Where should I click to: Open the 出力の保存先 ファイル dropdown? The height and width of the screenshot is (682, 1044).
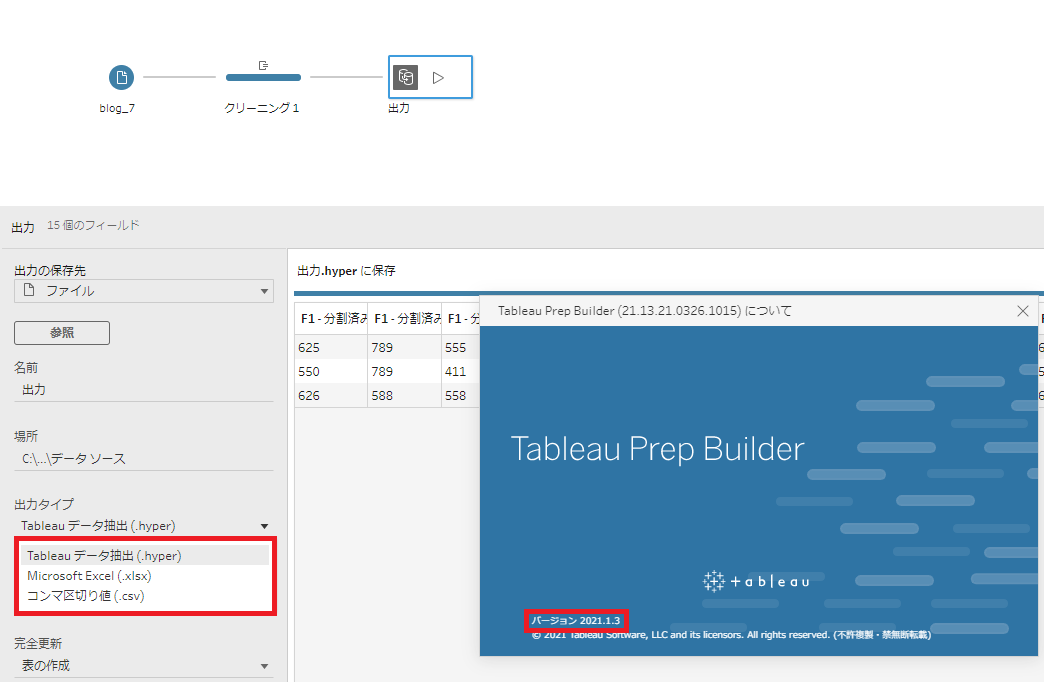click(144, 291)
